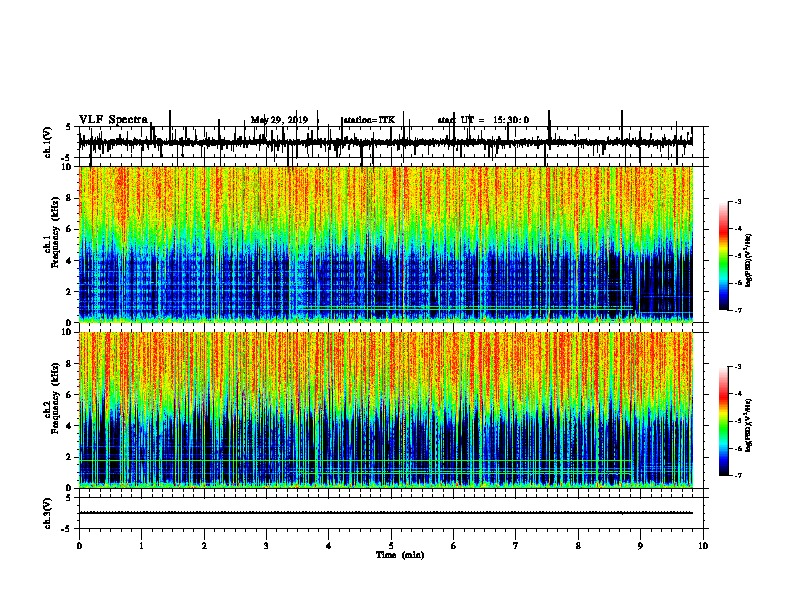This screenshot has height=612, width=792.
Task: Click the time axis tick label "3"
Action: (x=266, y=546)
